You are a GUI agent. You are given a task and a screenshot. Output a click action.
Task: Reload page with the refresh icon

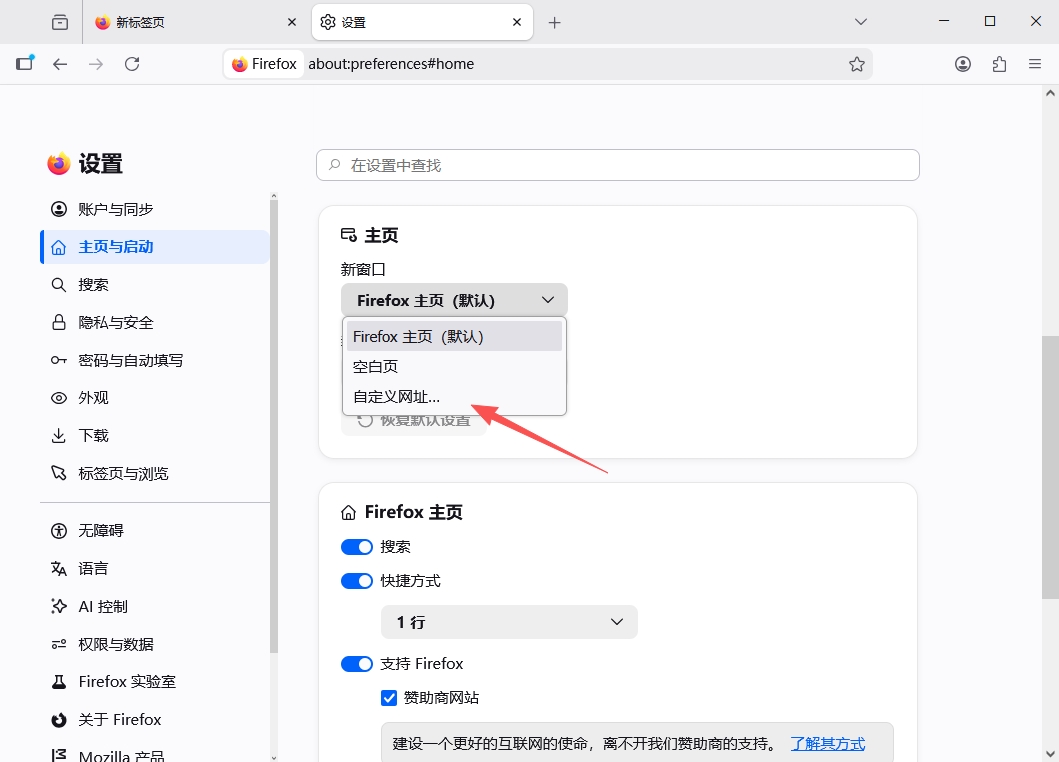click(132, 64)
